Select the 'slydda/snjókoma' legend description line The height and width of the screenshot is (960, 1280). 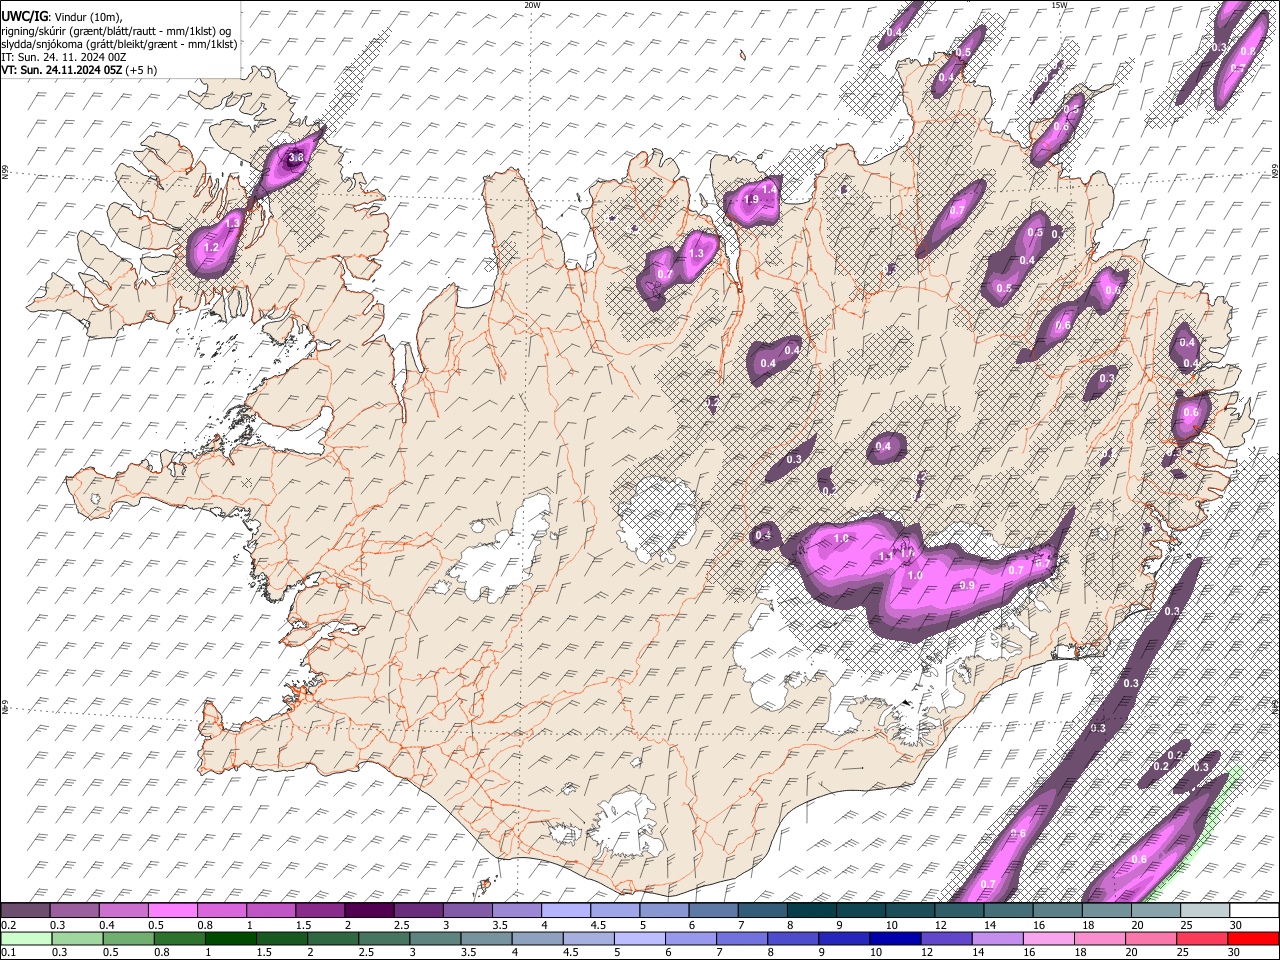tap(119, 44)
